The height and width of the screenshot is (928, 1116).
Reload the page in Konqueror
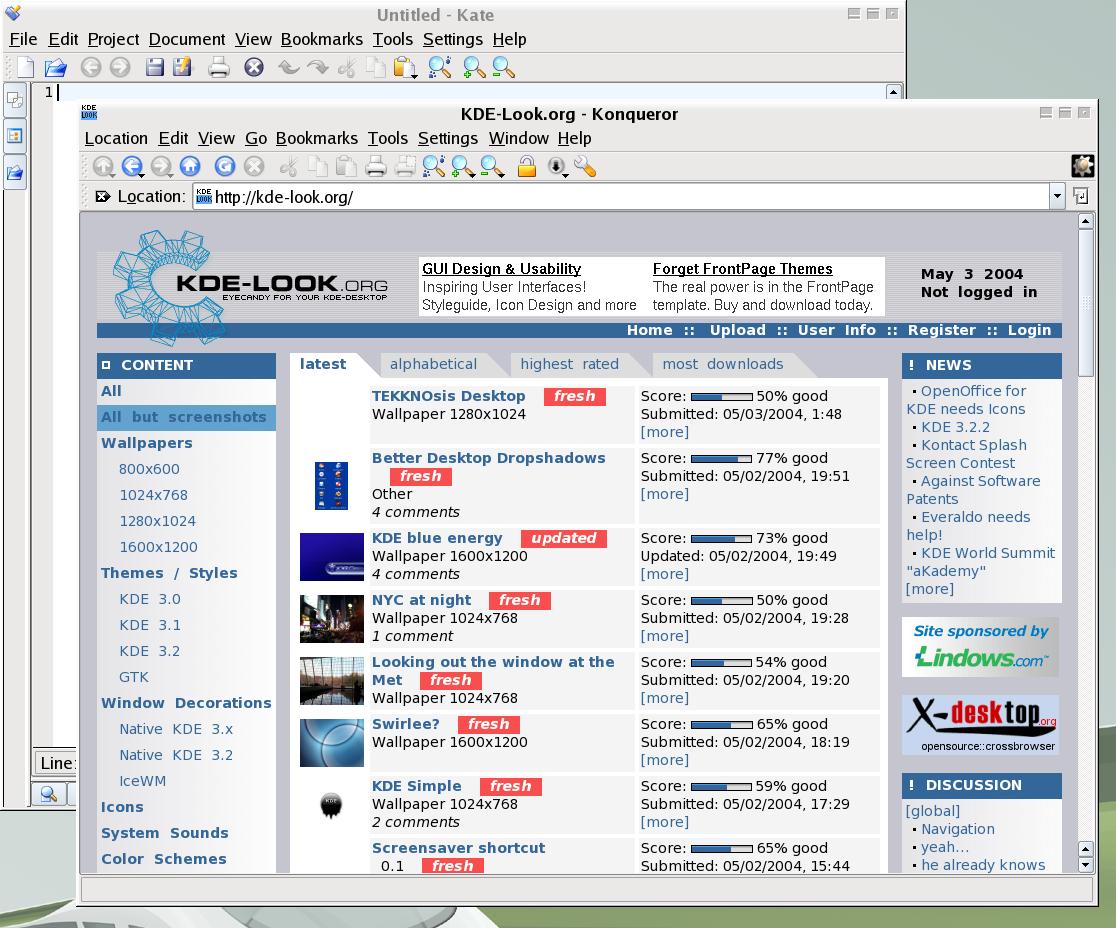click(225, 167)
